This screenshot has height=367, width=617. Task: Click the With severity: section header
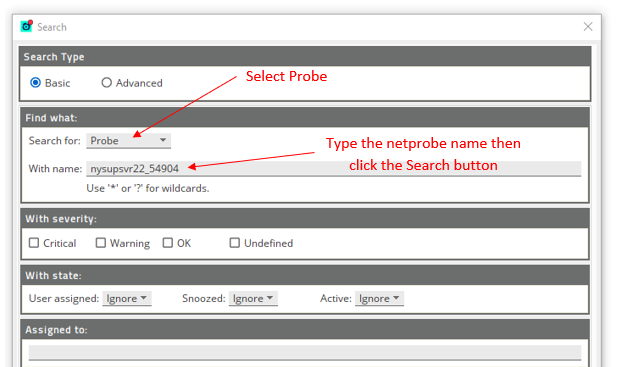click(305, 219)
